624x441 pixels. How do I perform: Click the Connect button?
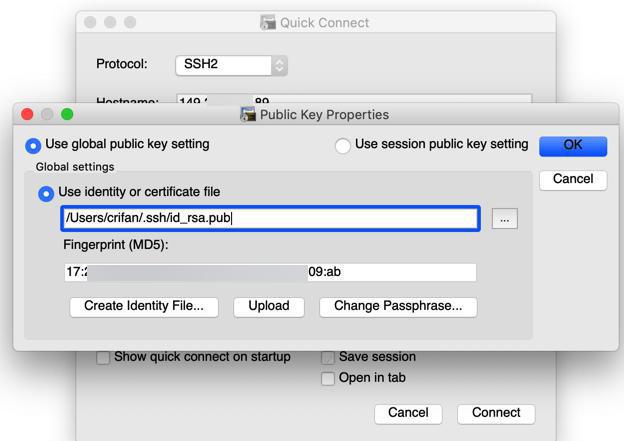click(x=496, y=413)
